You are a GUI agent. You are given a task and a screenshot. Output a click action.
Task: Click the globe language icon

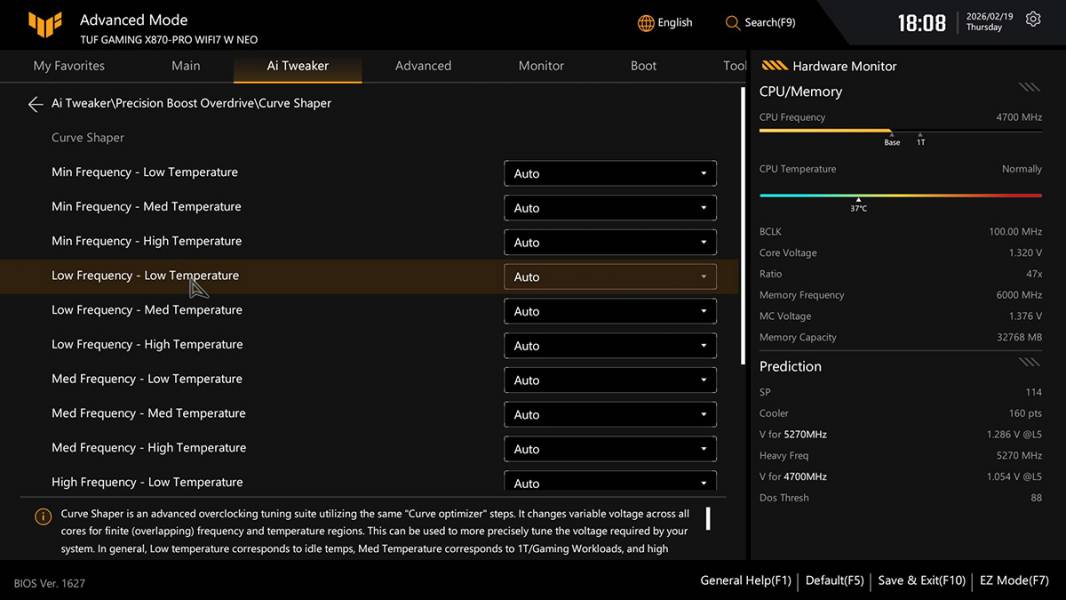[646, 23]
